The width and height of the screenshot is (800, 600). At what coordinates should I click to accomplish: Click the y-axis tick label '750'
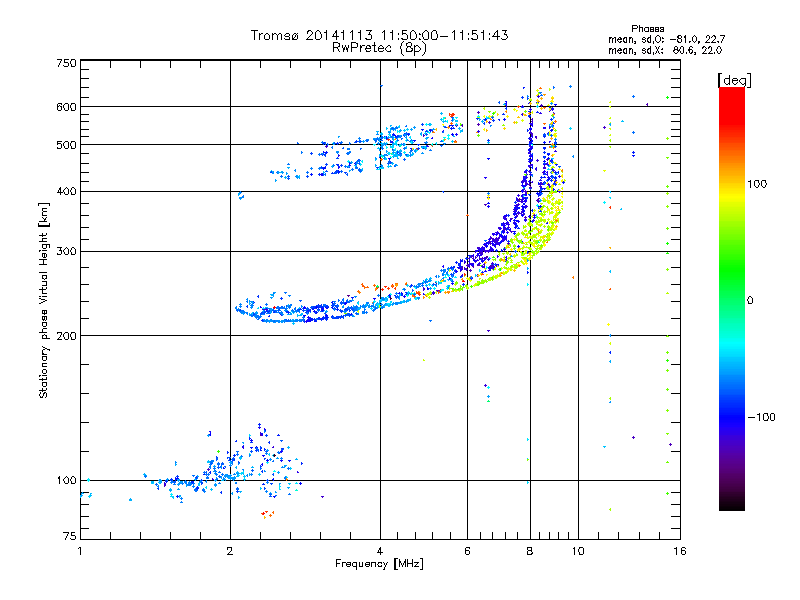coord(67,63)
